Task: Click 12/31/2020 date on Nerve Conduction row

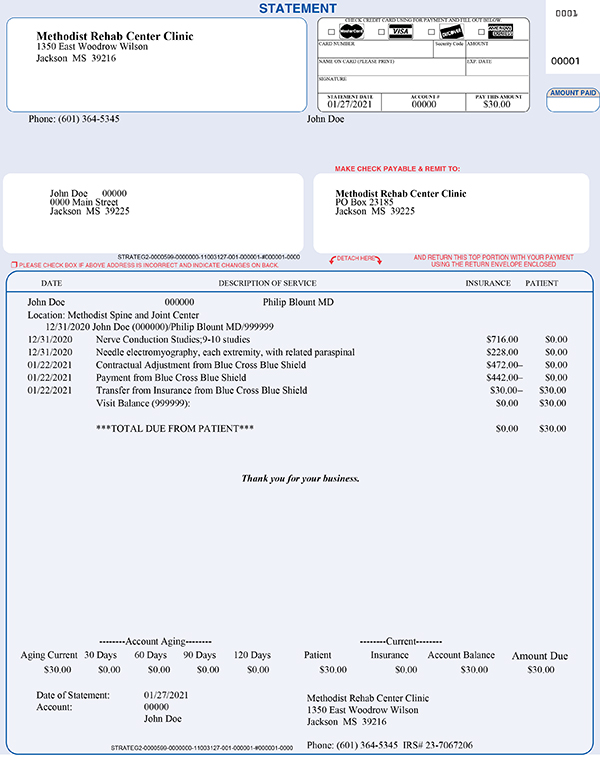Action: click(50, 339)
